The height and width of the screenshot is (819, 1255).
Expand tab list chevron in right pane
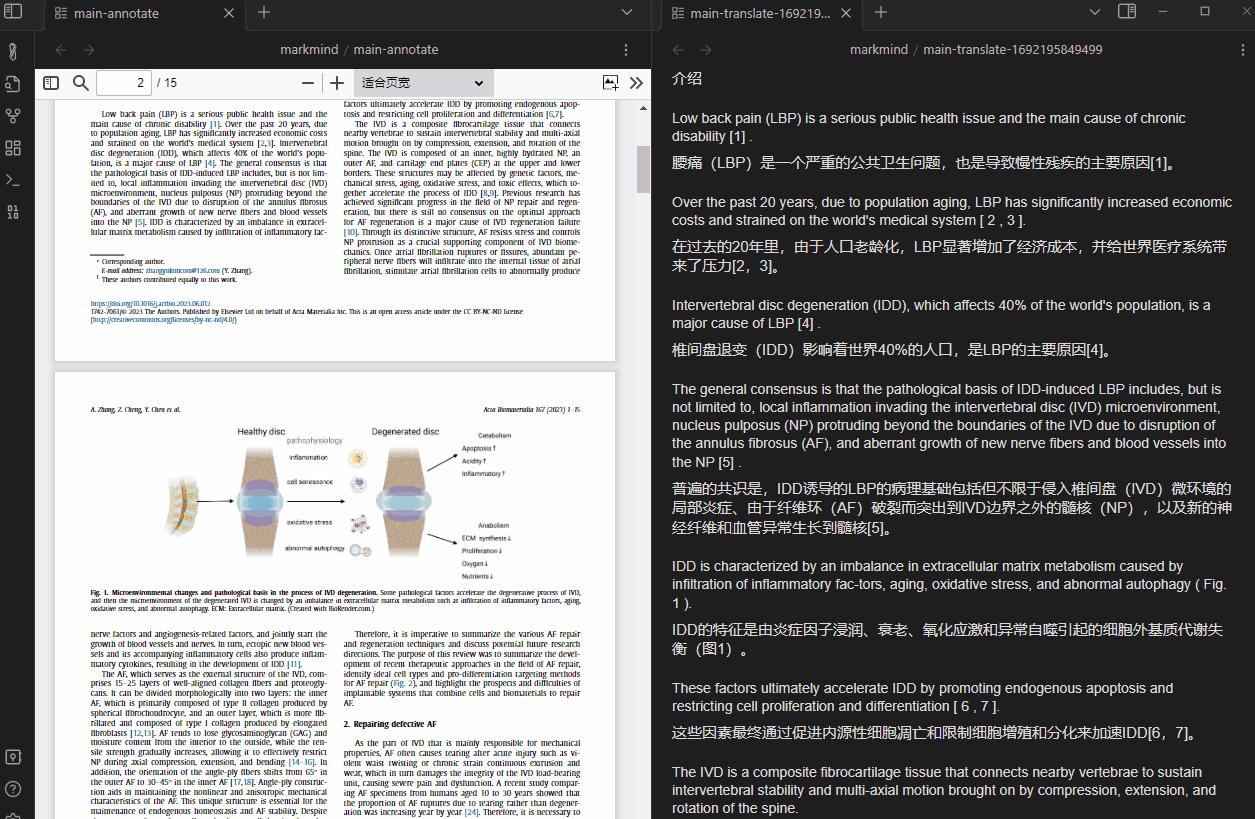[x=1095, y=12]
